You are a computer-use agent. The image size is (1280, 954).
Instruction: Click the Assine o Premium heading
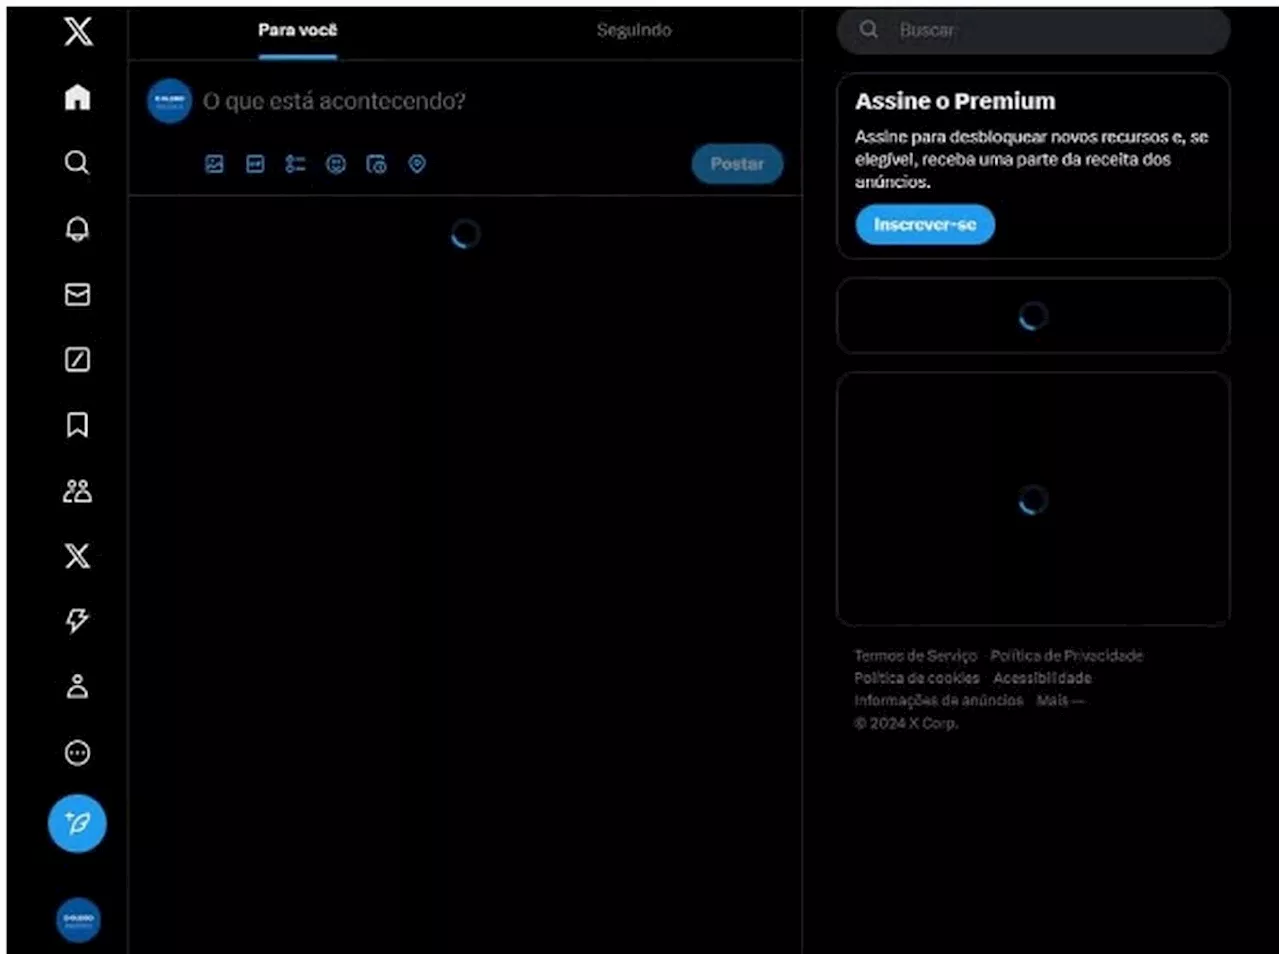point(955,101)
